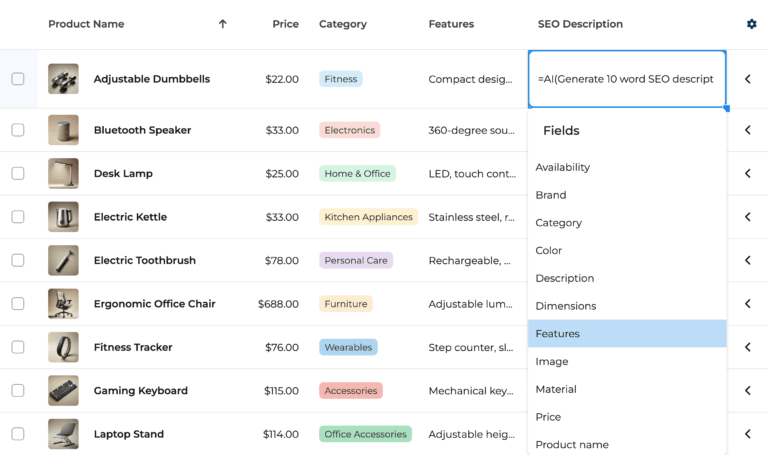Viewport: 768px width, 455px height.
Task: Check the Electric Toothbrush row checkbox
Action: pyautogui.click(x=18, y=260)
